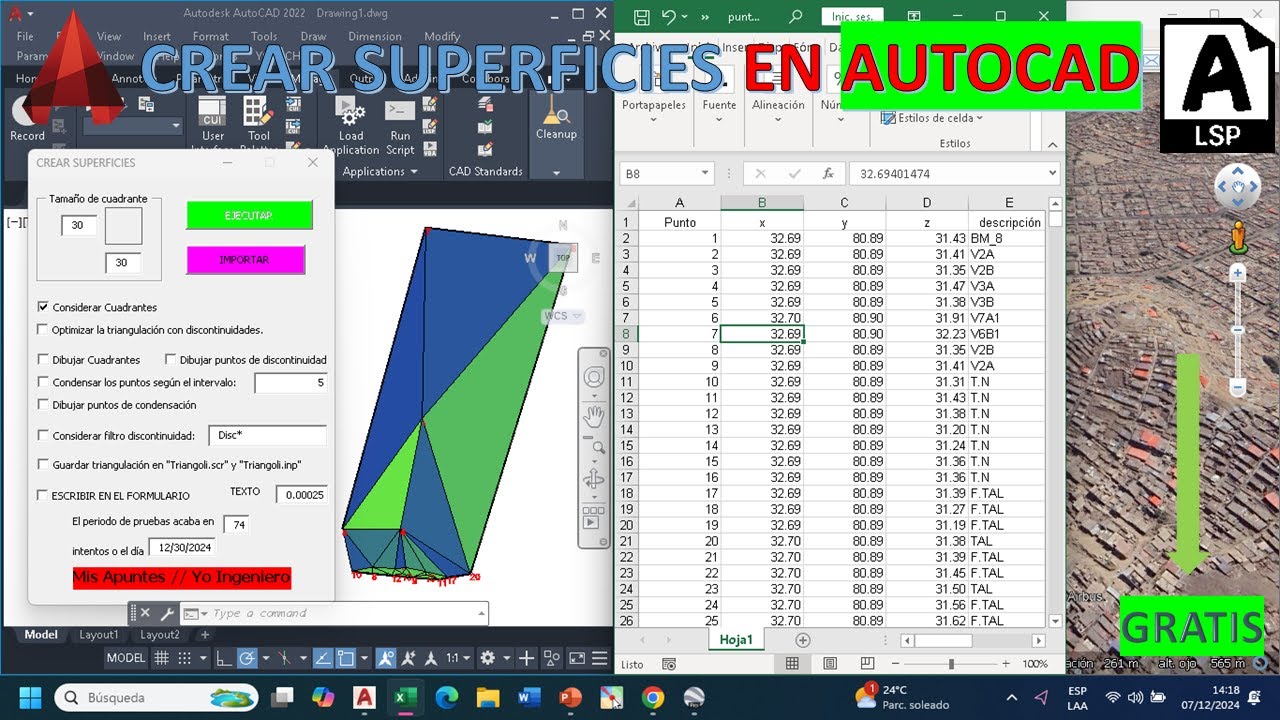Click the green EJECUTAR button
Image resolution: width=1280 pixels, height=720 pixels.
point(249,215)
